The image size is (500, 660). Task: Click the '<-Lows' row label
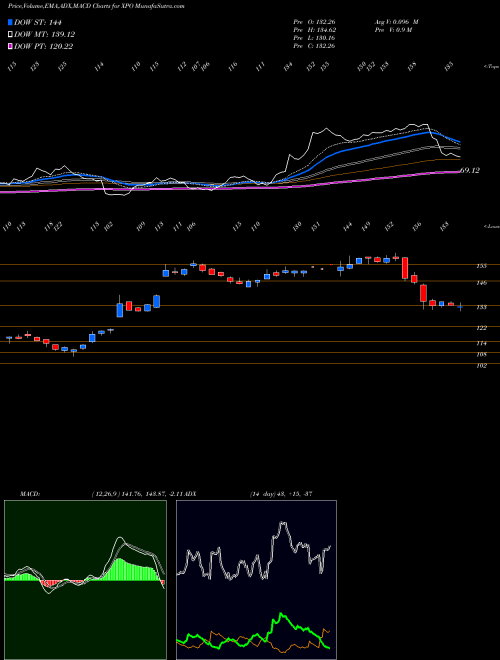(x=491, y=226)
